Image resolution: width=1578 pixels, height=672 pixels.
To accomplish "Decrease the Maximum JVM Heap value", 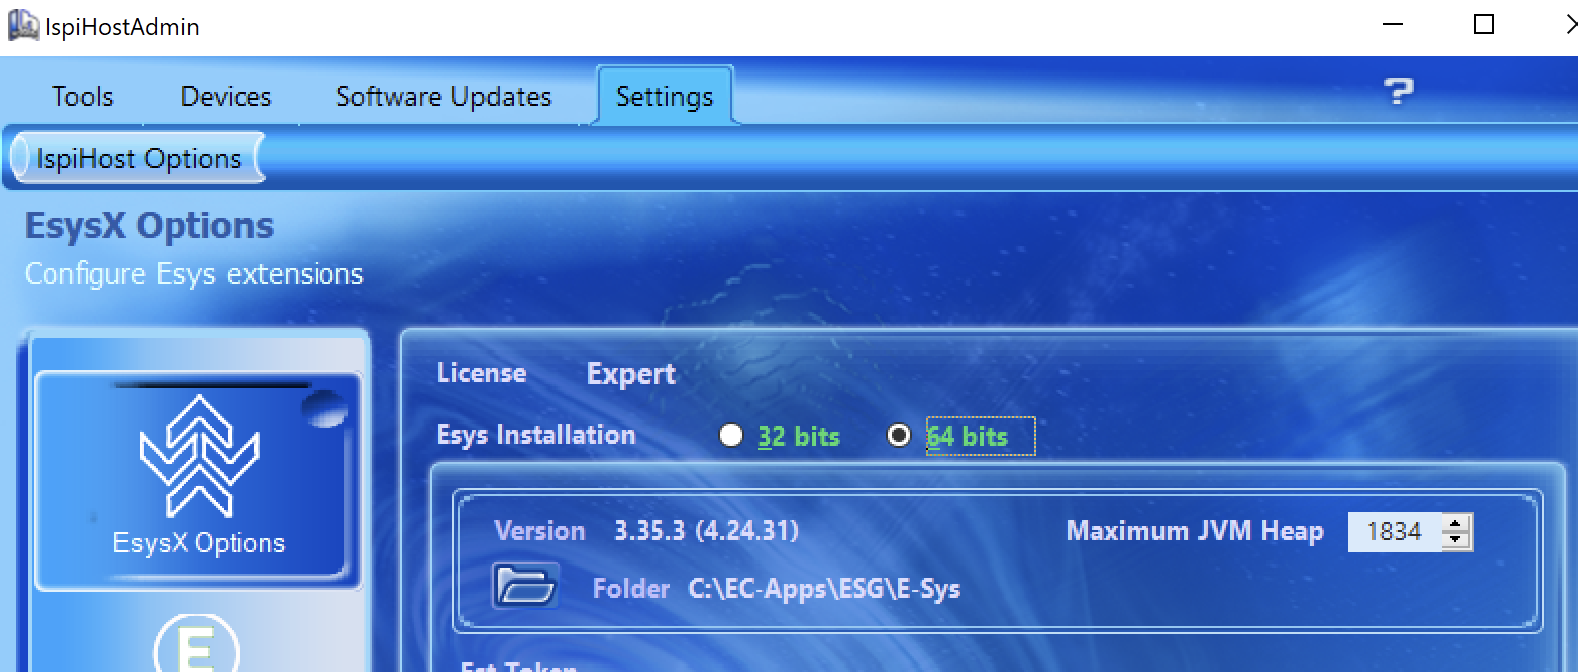I will 1457,541.
